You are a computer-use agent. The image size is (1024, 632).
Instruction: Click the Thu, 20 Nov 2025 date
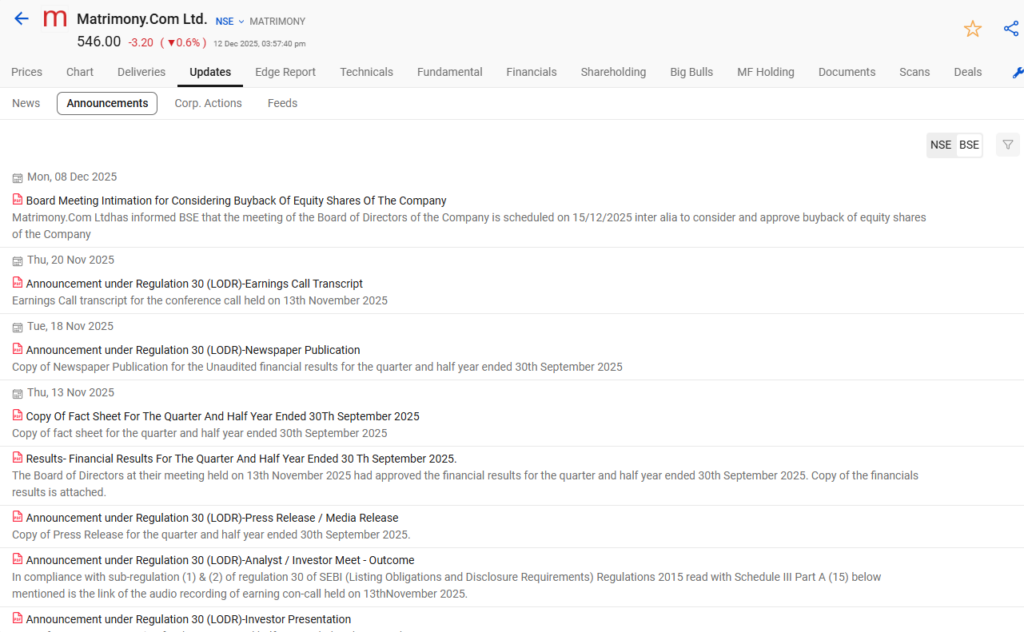point(71,260)
